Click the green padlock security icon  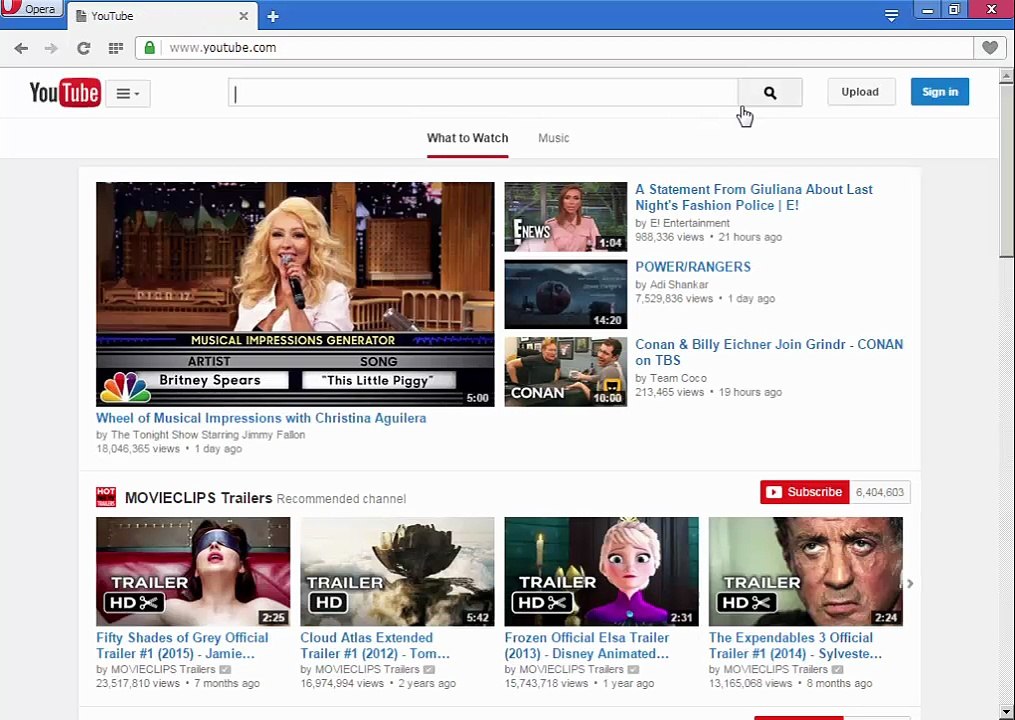pyautogui.click(x=150, y=47)
